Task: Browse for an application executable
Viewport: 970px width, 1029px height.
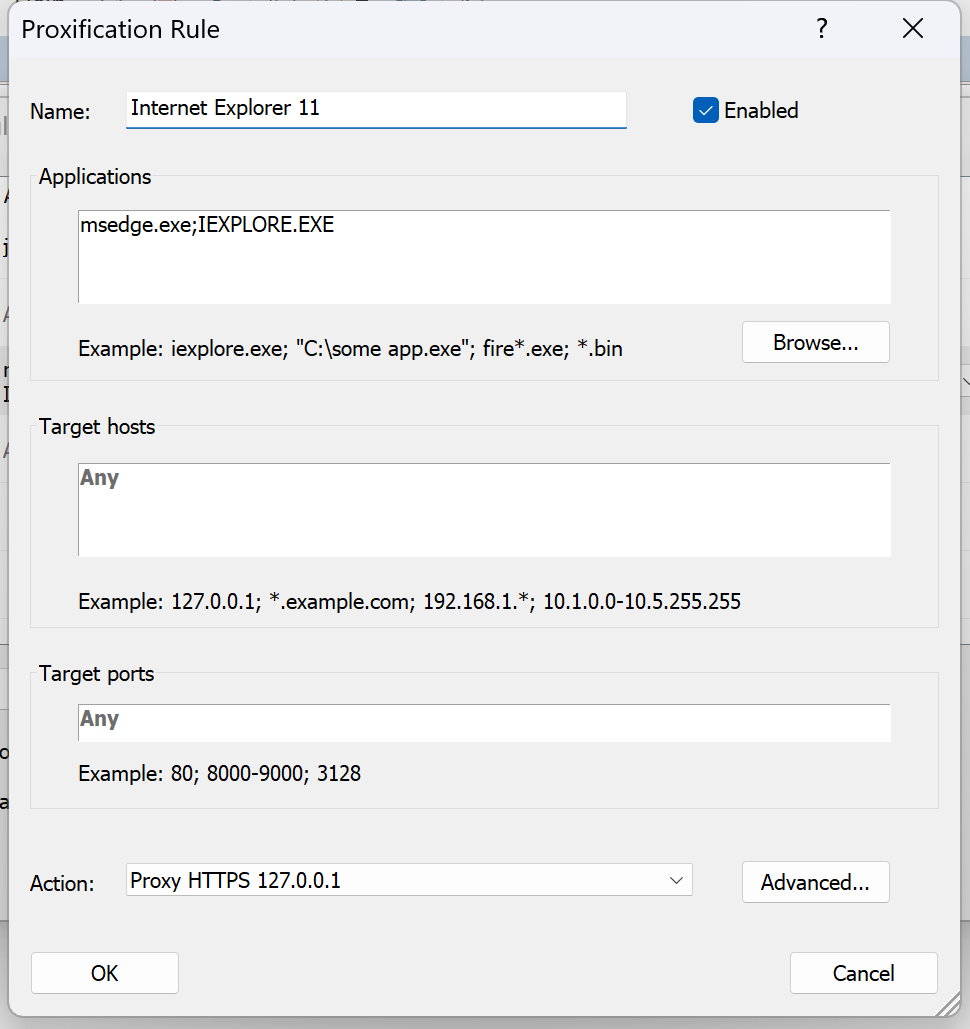Action: point(816,342)
